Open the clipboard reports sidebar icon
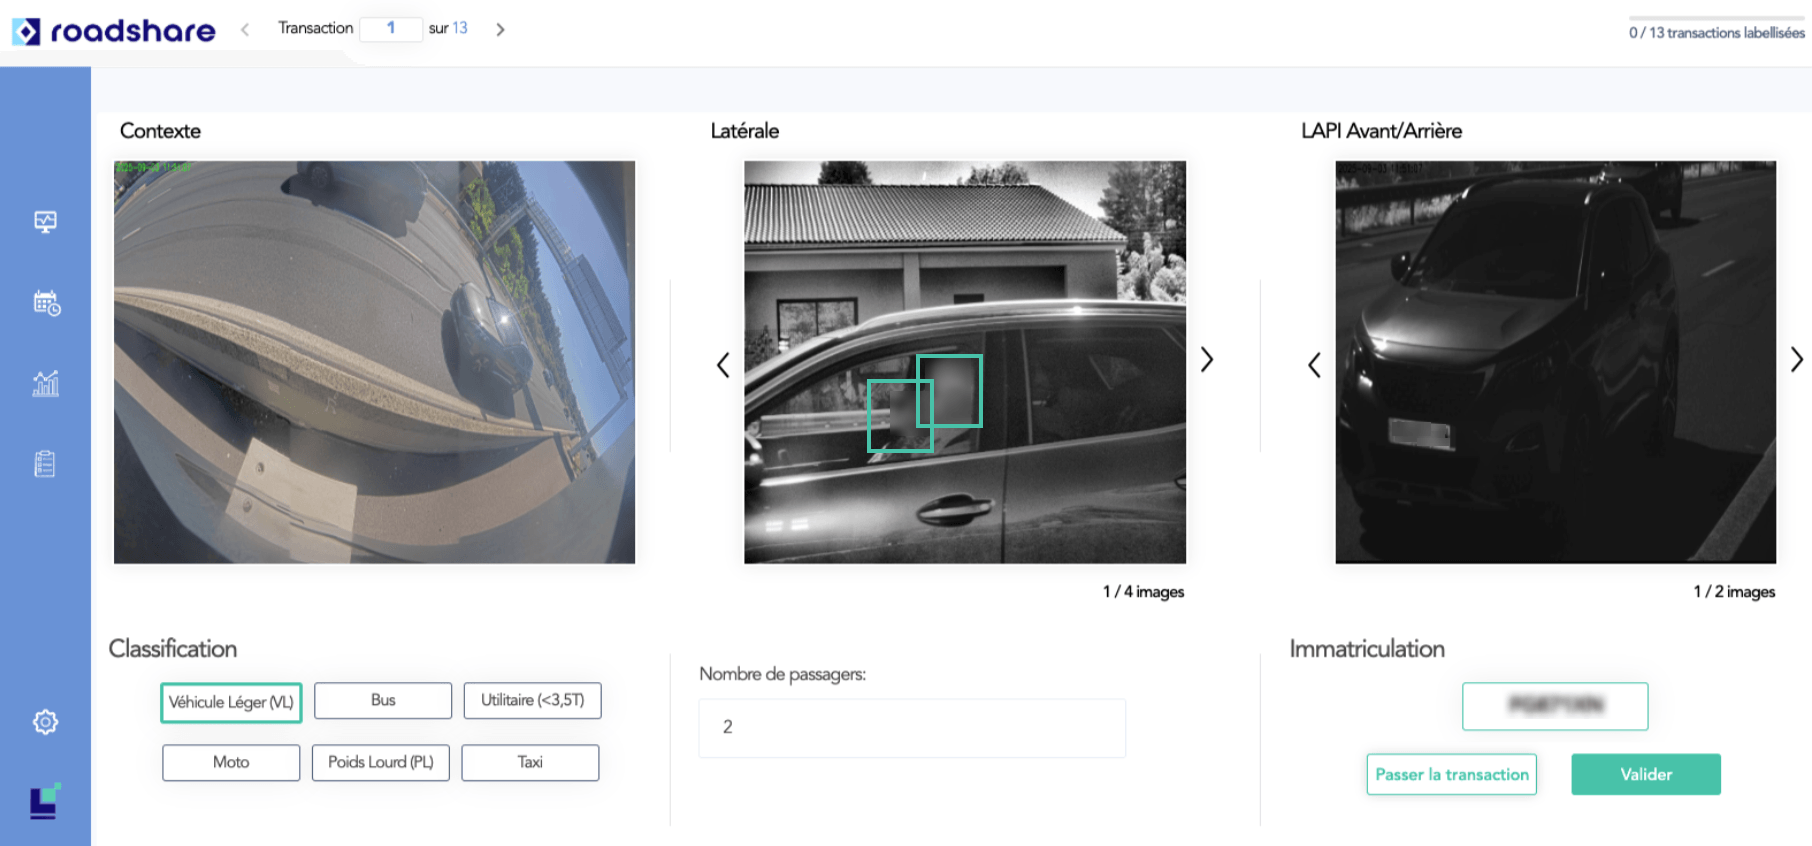The width and height of the screenshot is (1812, 846). (45, 463)
